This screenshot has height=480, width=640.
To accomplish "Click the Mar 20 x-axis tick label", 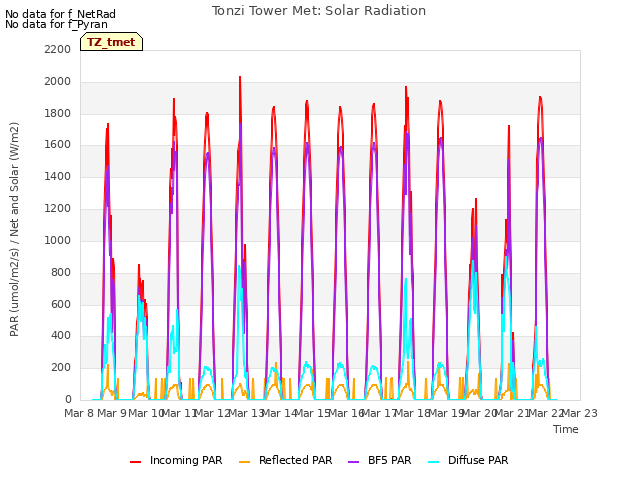I will (x=479, y=413).
